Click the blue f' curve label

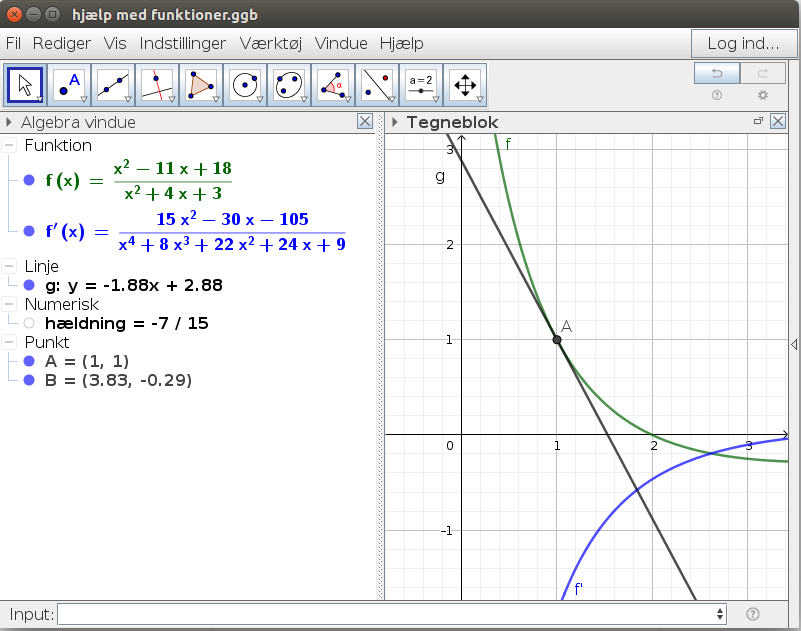pyautogui.click(x=578, y=589)
